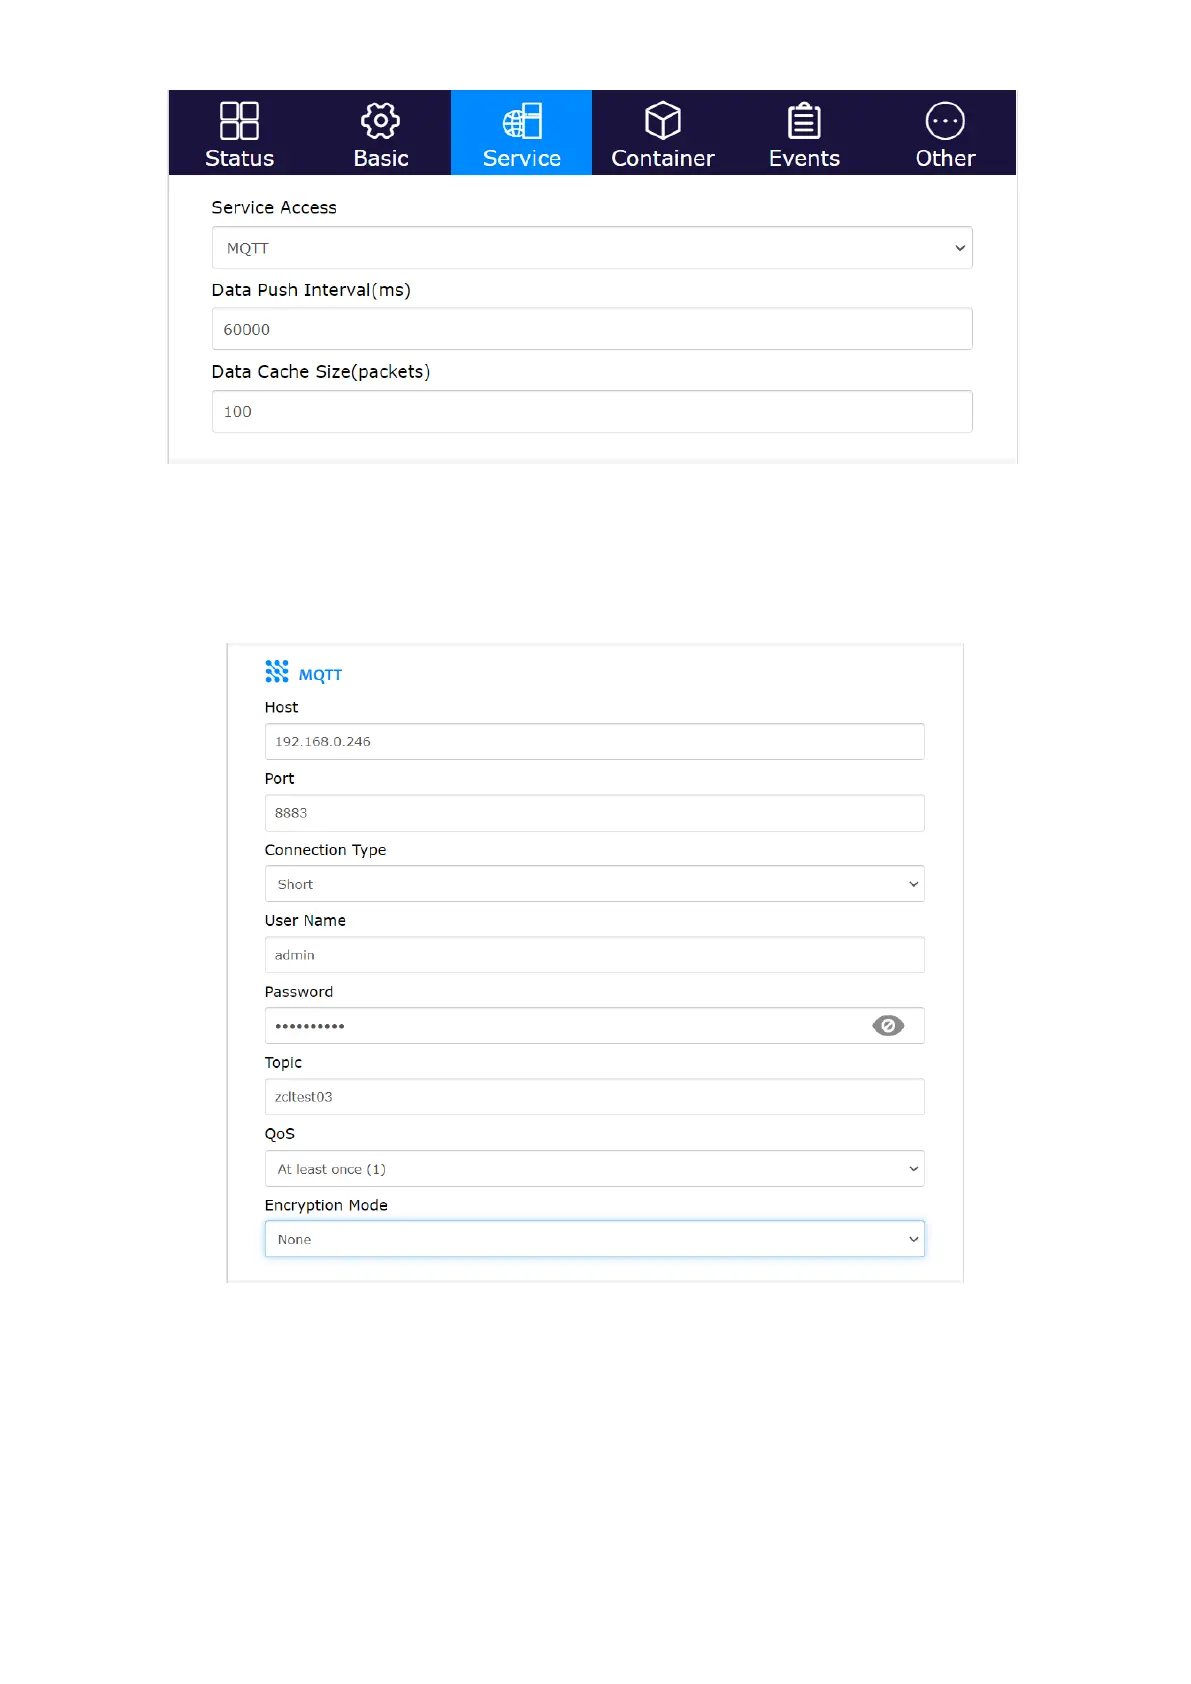Select the Port input field
Image resolution: width=1191 pixels, height=1684 pixels.
point(594,813)
